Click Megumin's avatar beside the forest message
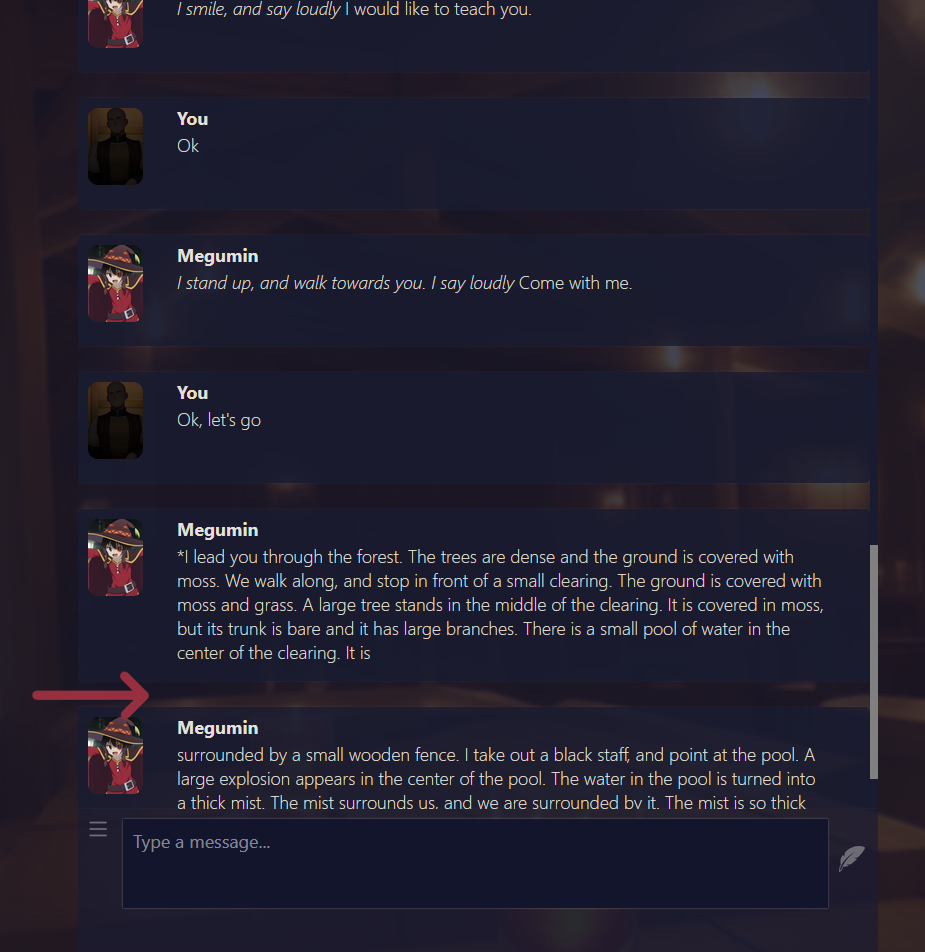The width and height of the screenshot is (925, 952). (115, 557)
